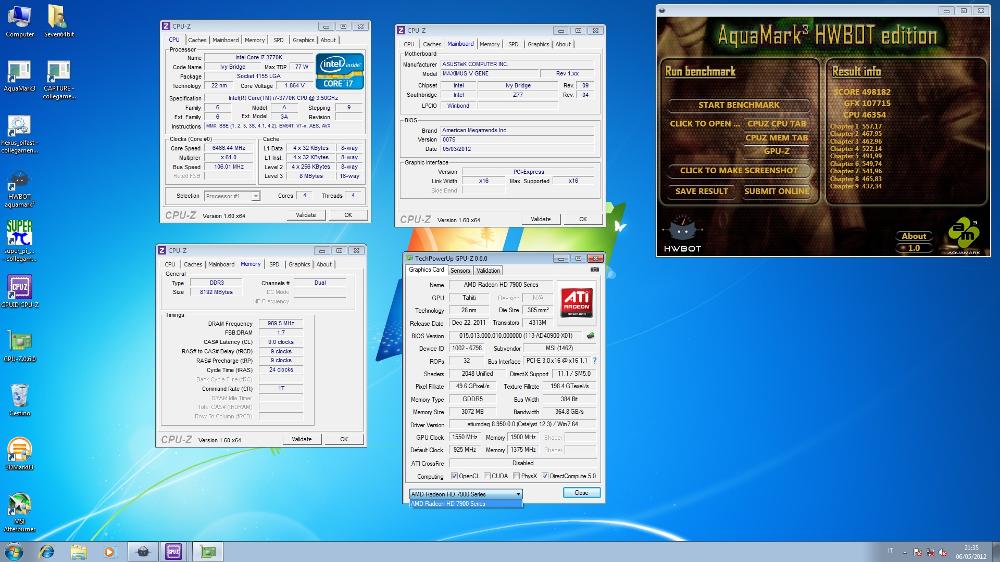Click the Bus Interface question mark in GPU-Z
This screenshot has width=1000, height=562.
594,360
